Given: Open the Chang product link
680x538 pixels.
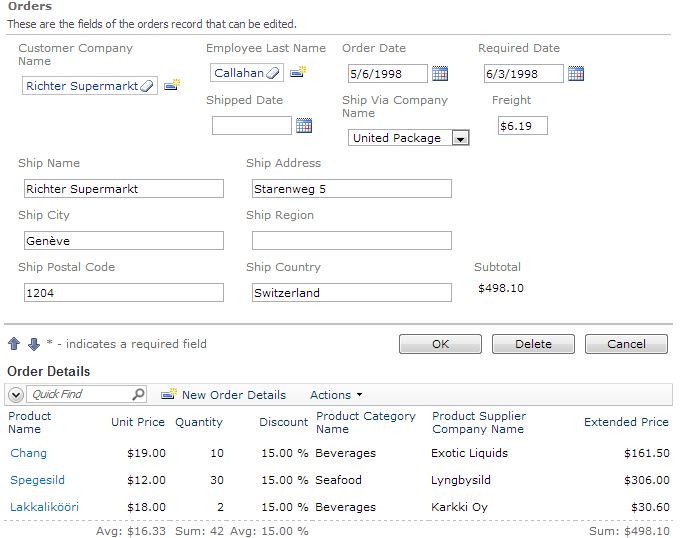Looking at the screenshot, I should point(28,453).
